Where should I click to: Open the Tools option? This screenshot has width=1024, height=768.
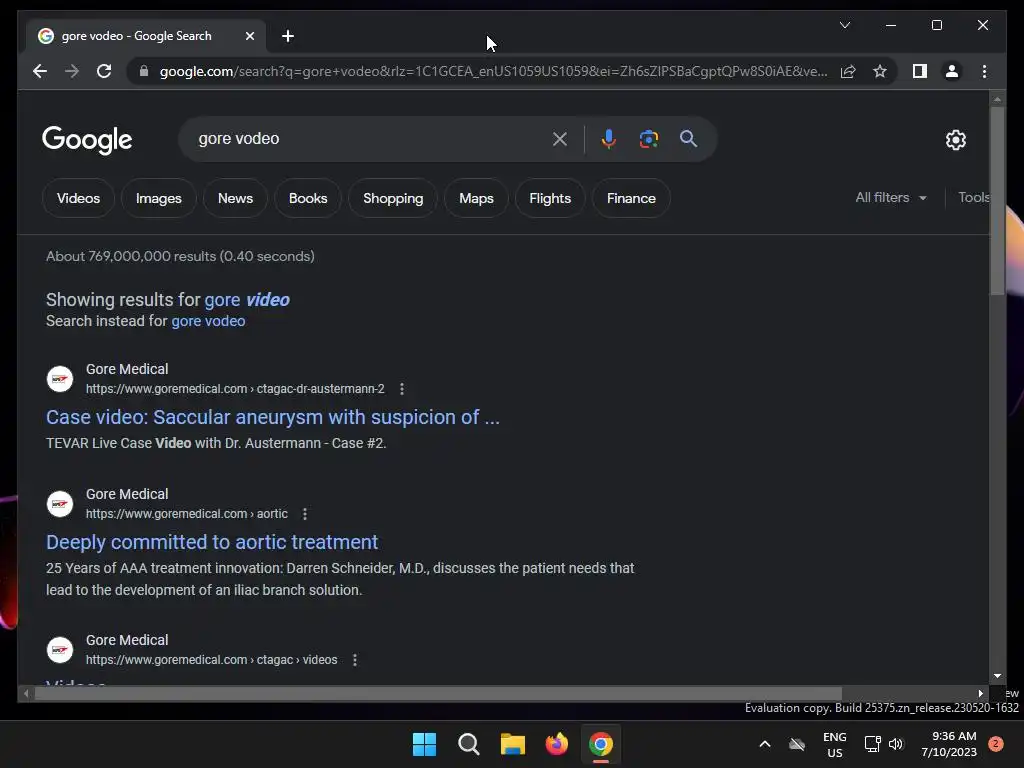point(974,197)
